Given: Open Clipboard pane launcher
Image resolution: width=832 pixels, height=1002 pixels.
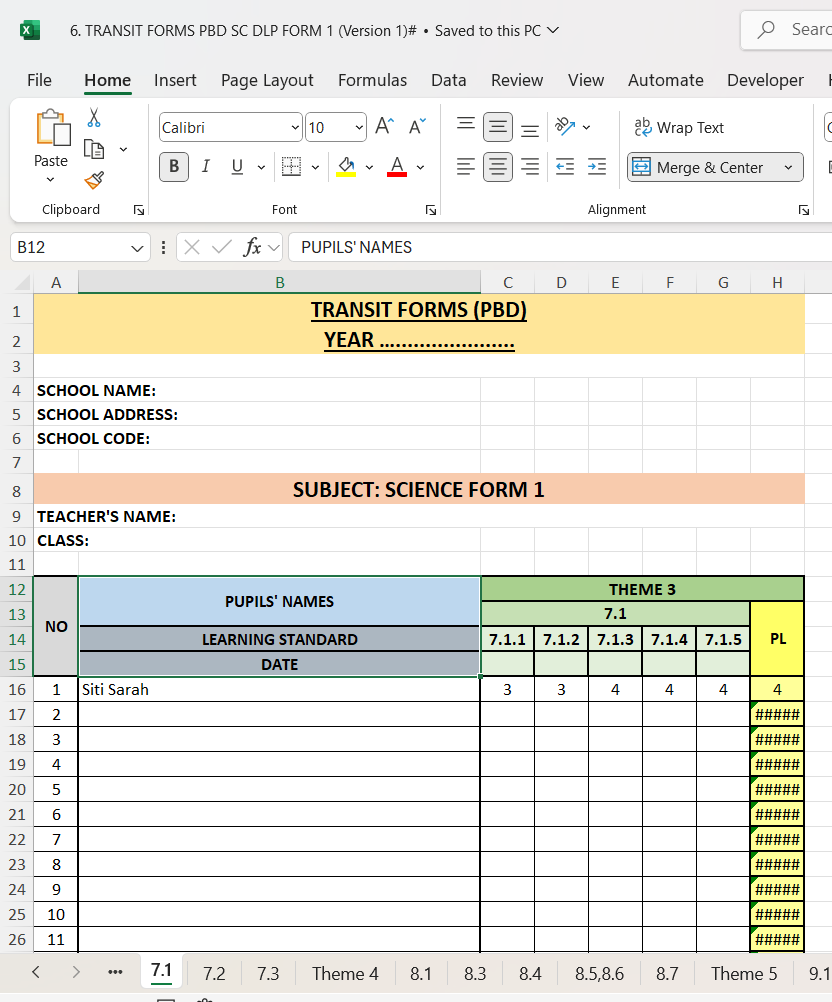Looking at the screenshot, I should tap(139, 210).
